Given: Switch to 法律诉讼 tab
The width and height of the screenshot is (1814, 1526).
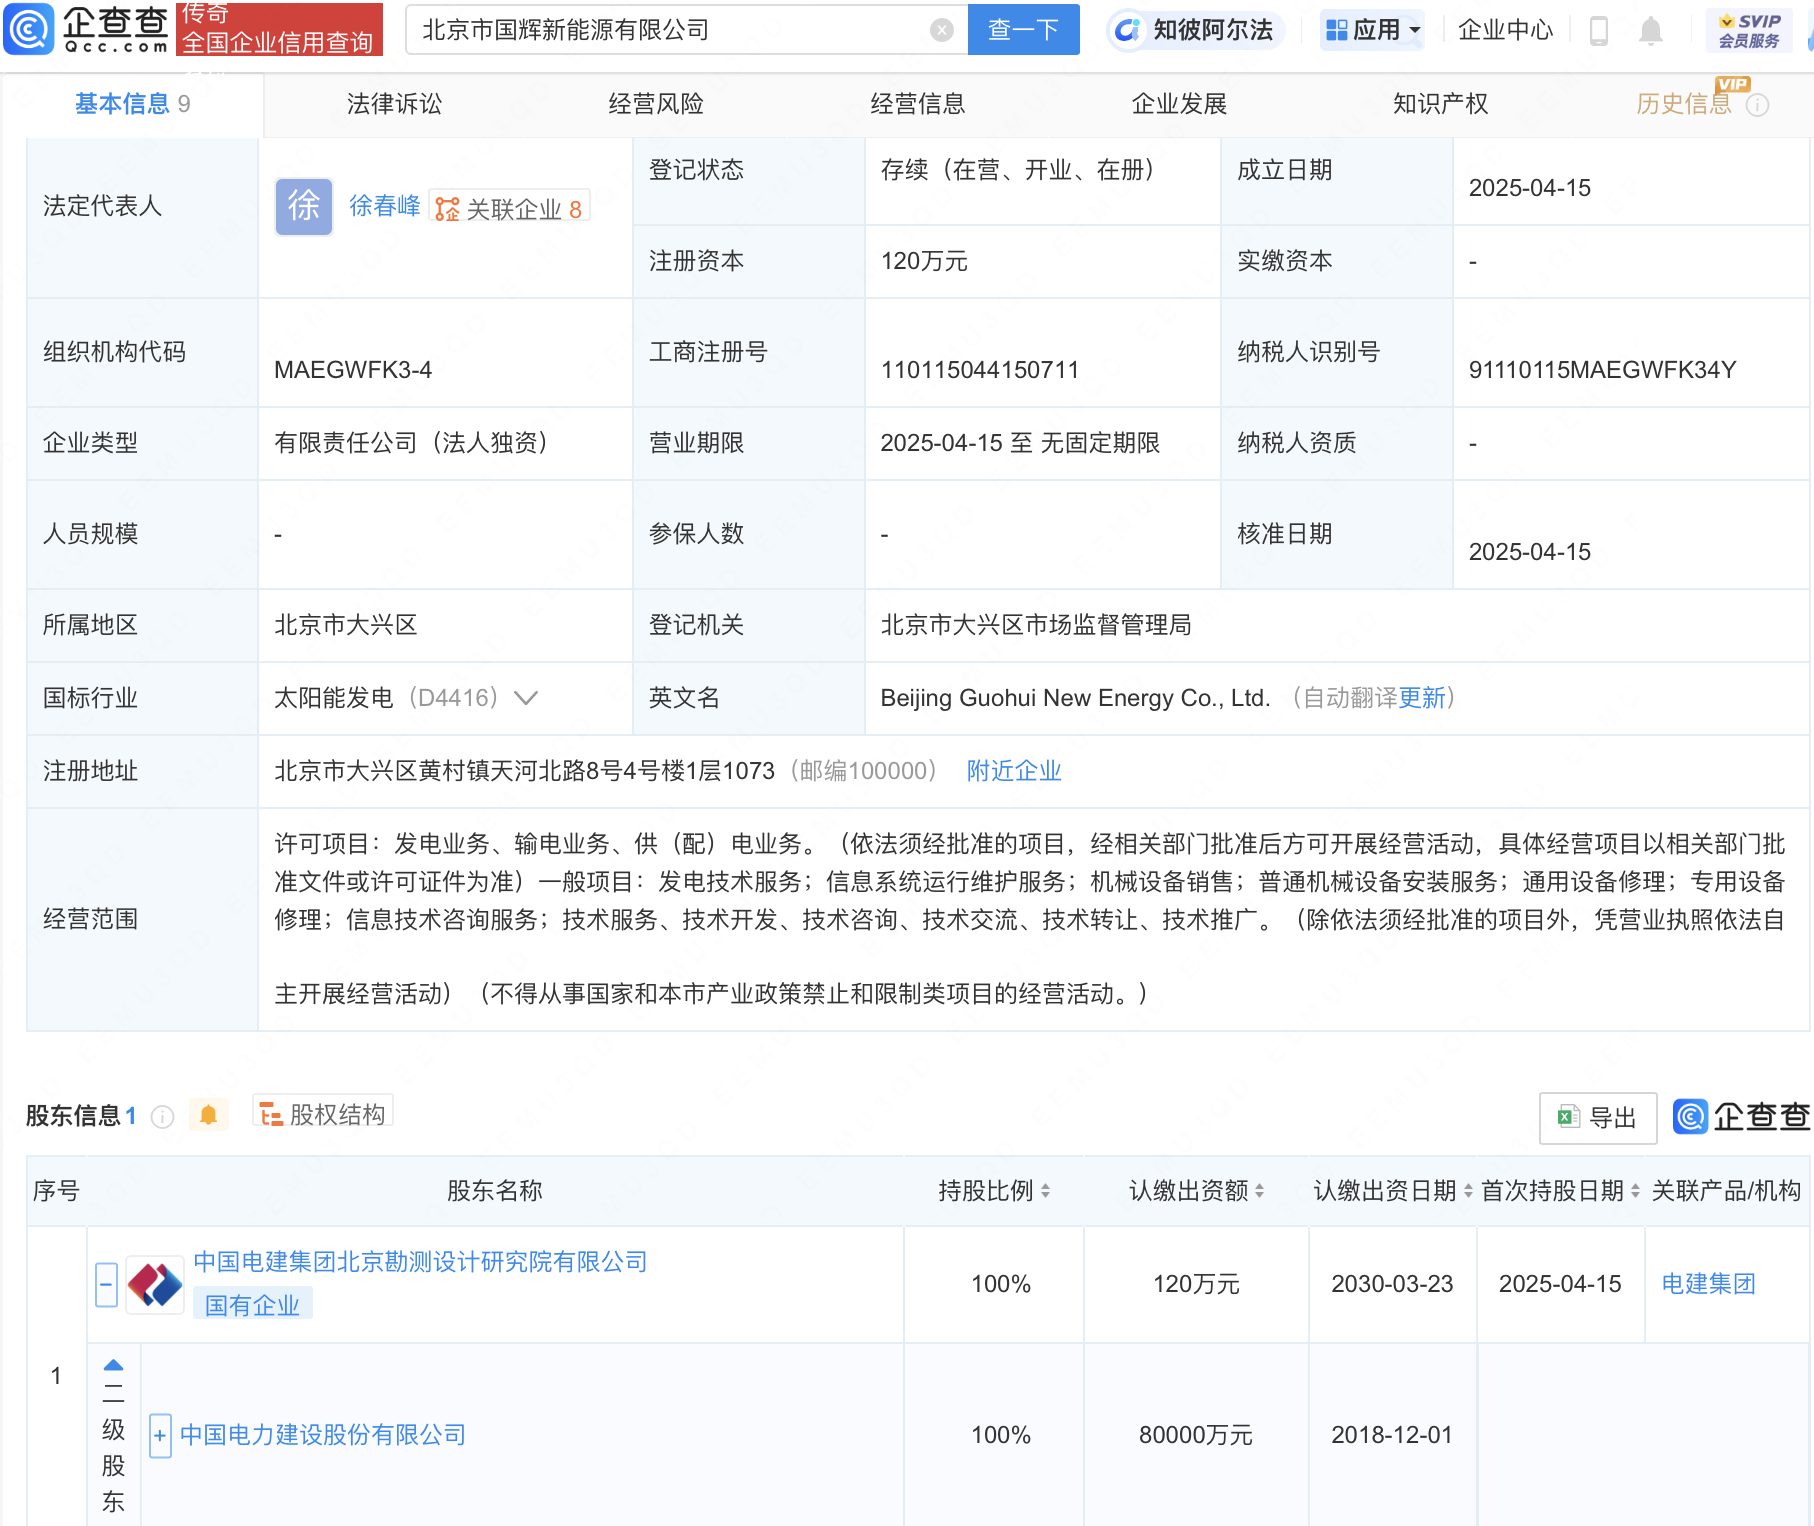Looking at the screenshot, I should point(394,104).
